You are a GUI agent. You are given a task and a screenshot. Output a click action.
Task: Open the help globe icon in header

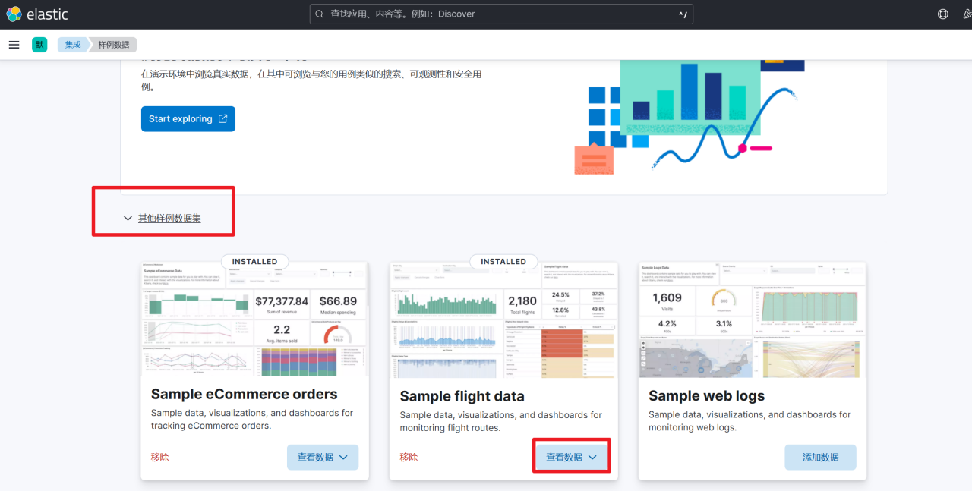tap(943, 14)
